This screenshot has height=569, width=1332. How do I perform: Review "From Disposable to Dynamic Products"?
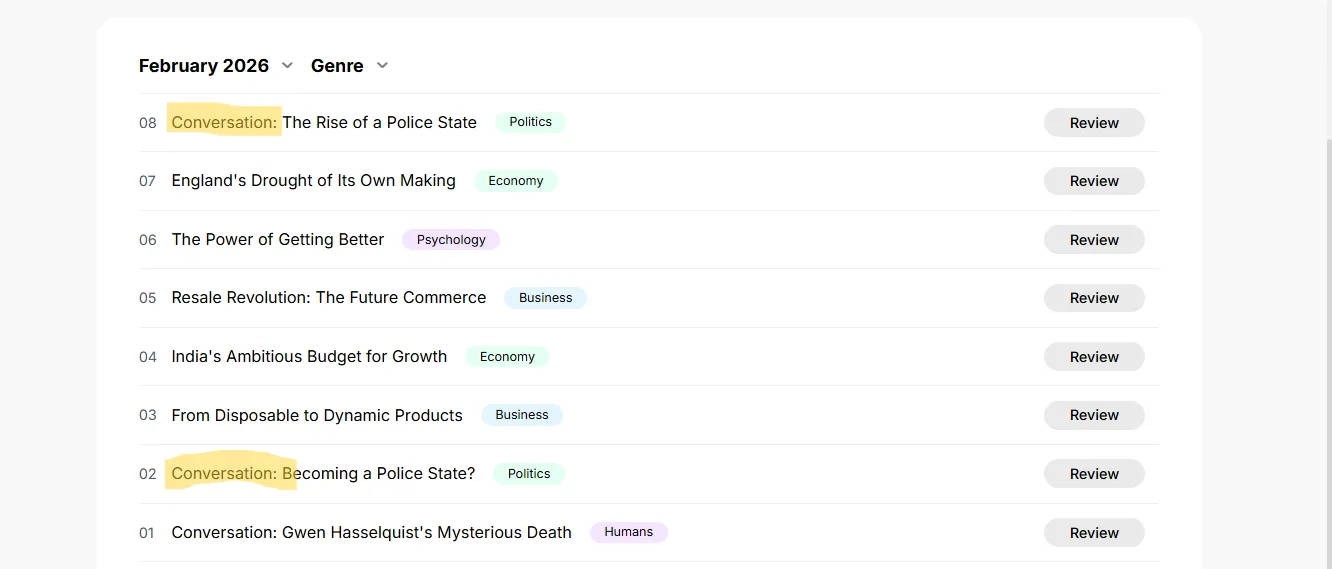(x=1094, y=415)
